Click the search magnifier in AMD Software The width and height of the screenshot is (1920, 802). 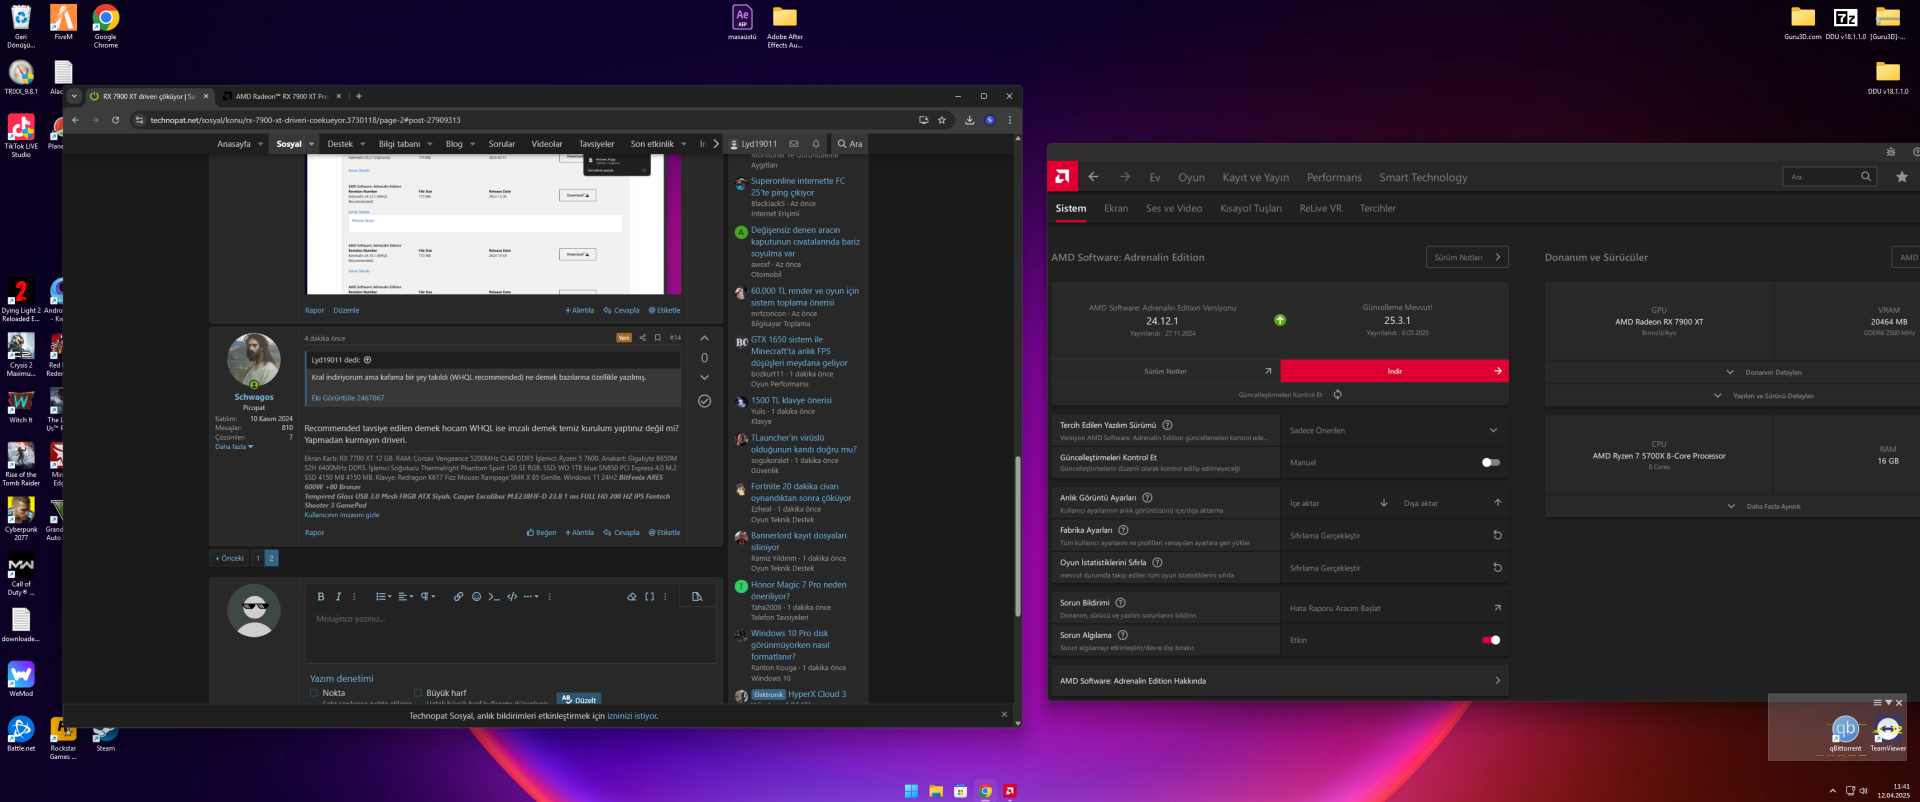click(x=1865, y=177)
